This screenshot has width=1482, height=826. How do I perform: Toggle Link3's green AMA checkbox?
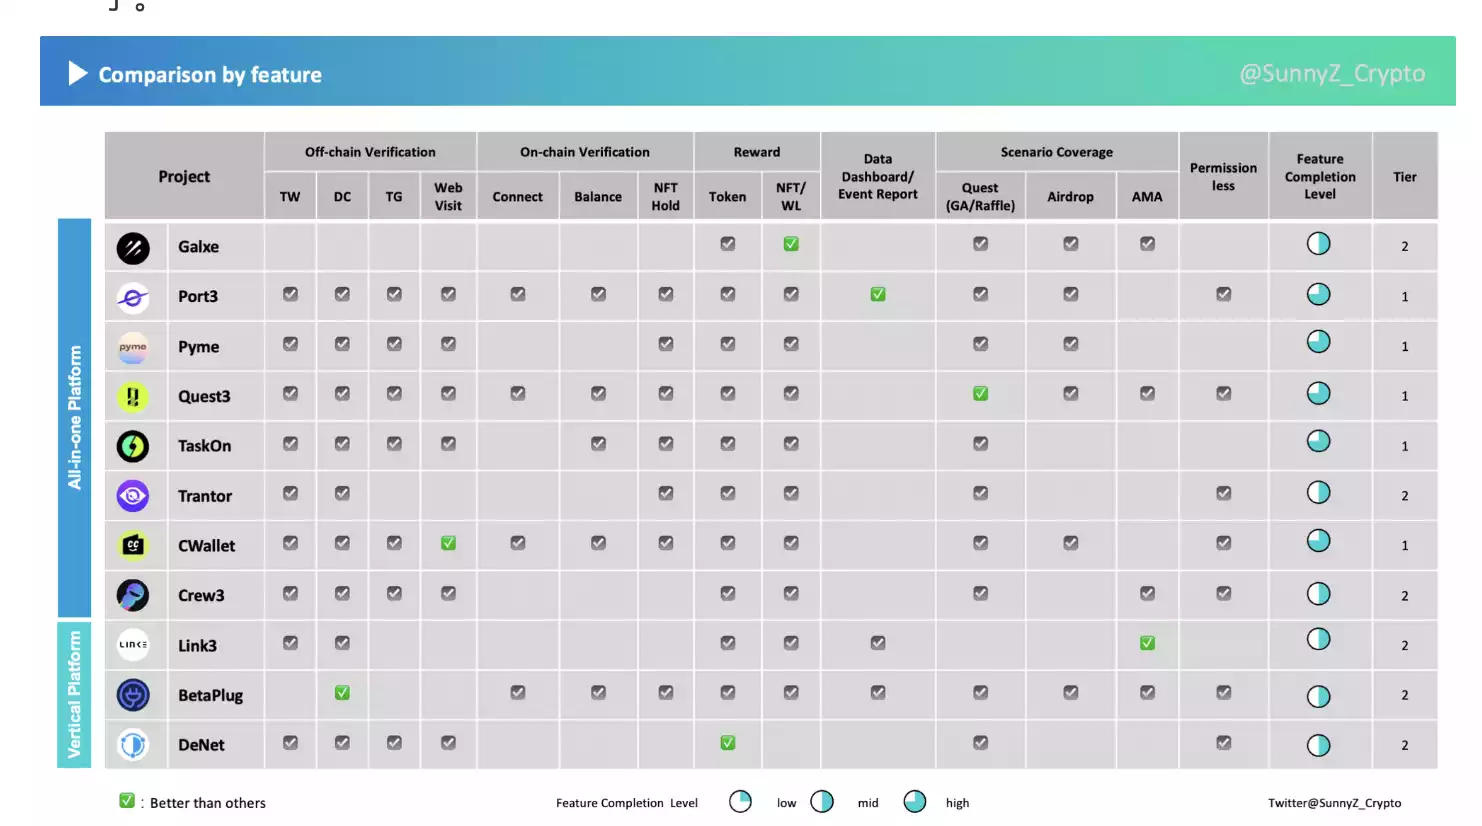tap(1147, 643)
